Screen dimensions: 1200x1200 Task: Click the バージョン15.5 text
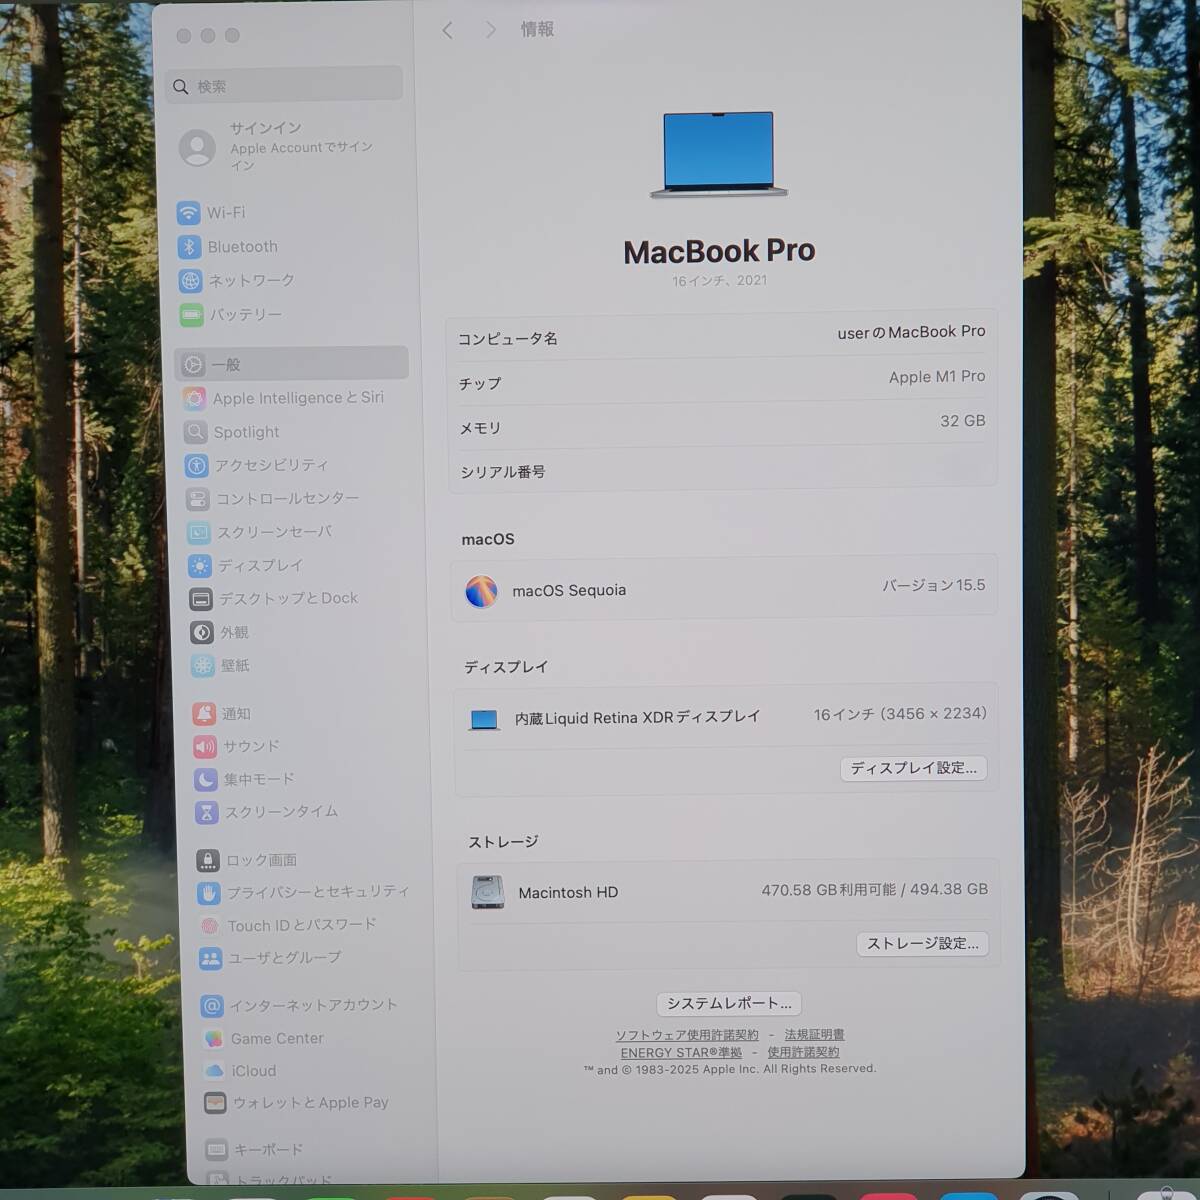[933, 586]
